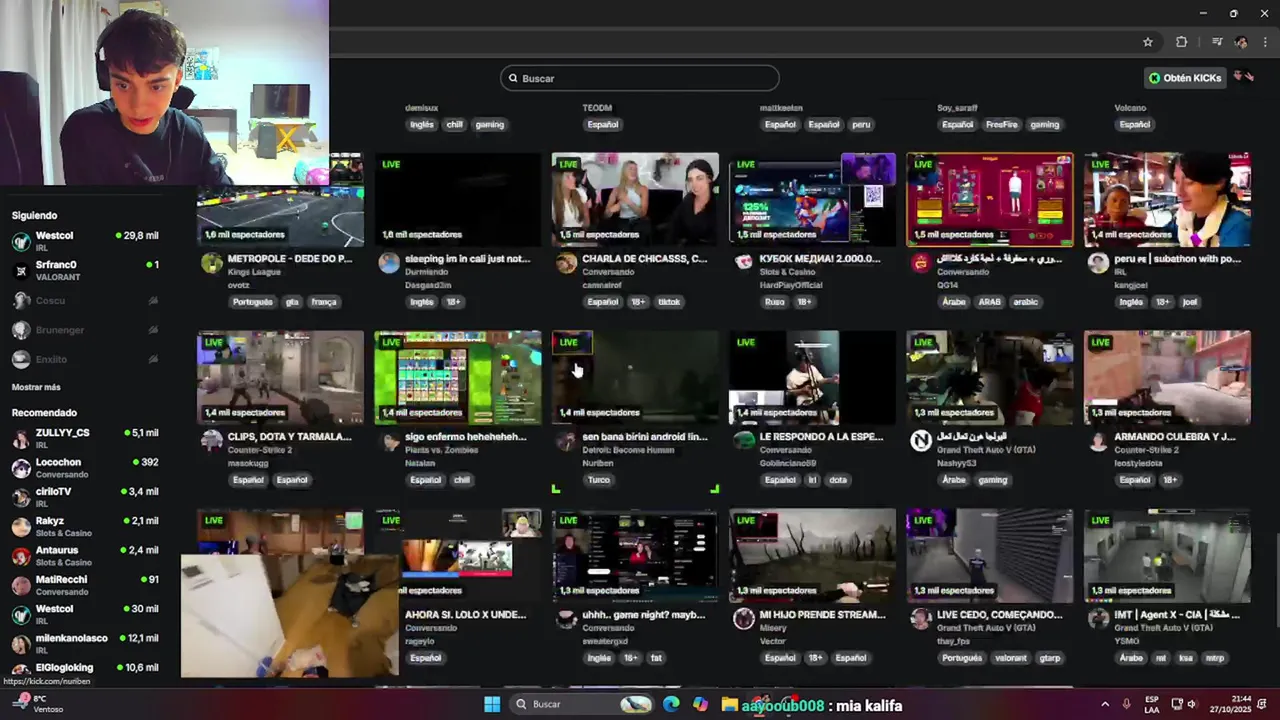Show hidden system tray icons chevron
Screen dimensions: 1280x720
coord(1105,704)
